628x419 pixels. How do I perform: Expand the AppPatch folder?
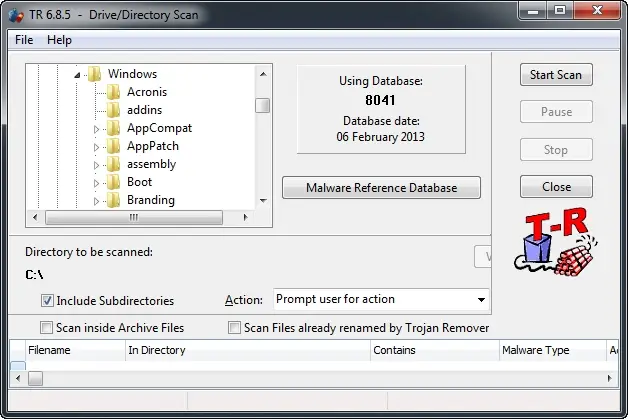point(96,147)
